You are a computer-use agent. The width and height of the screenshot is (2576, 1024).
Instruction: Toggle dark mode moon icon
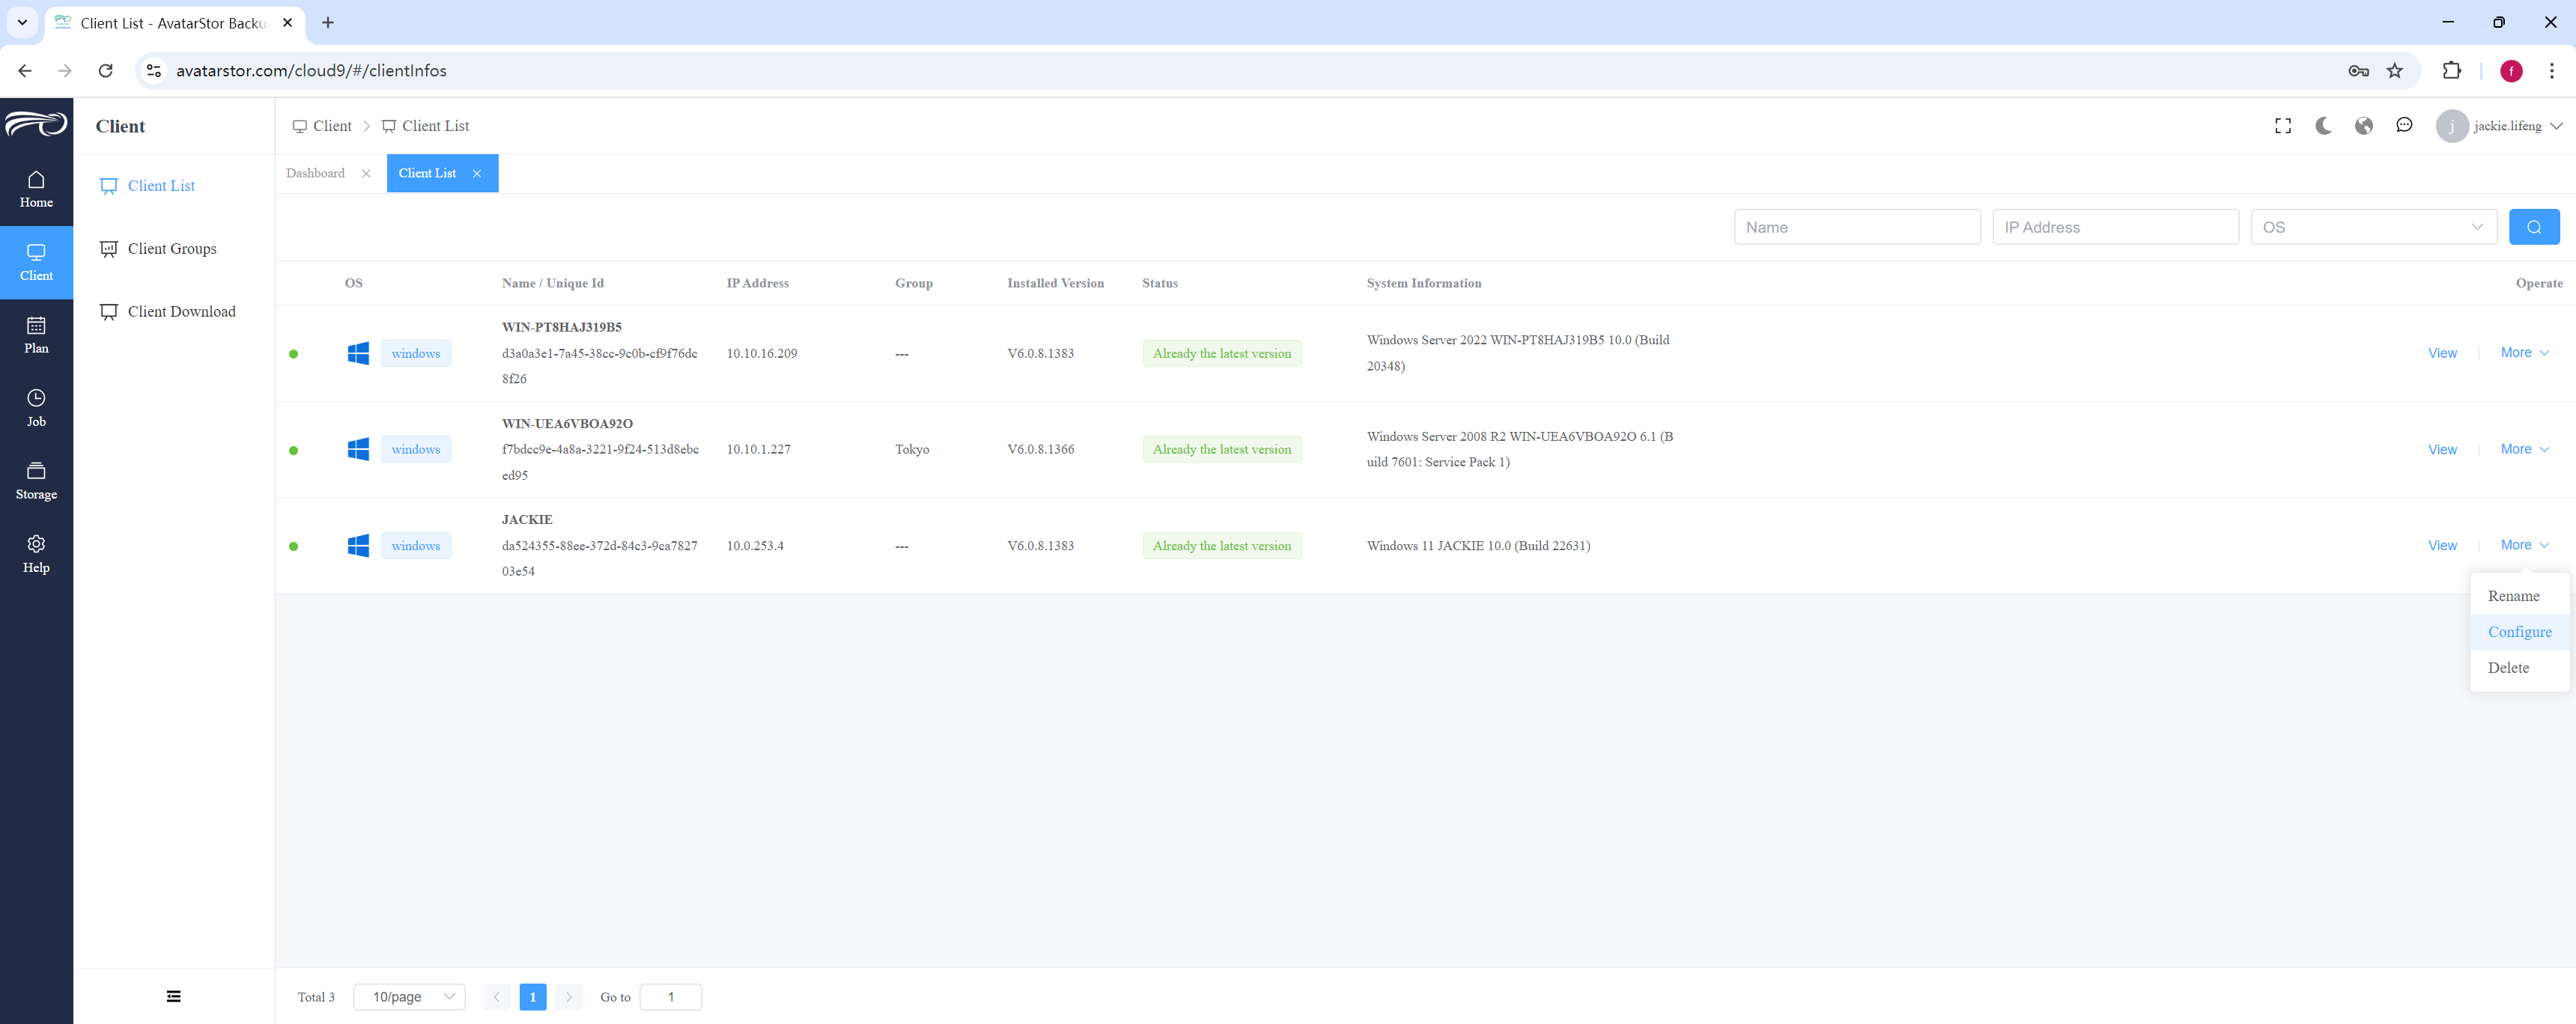point(2323,126)
